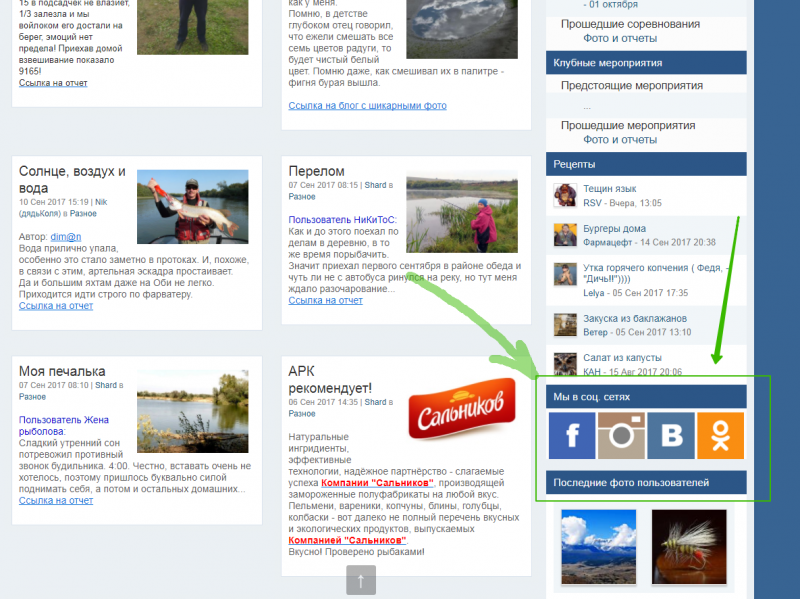Click the Сальников logo image
Viewport: 800px width, 599px height.
tap(461, 405)
